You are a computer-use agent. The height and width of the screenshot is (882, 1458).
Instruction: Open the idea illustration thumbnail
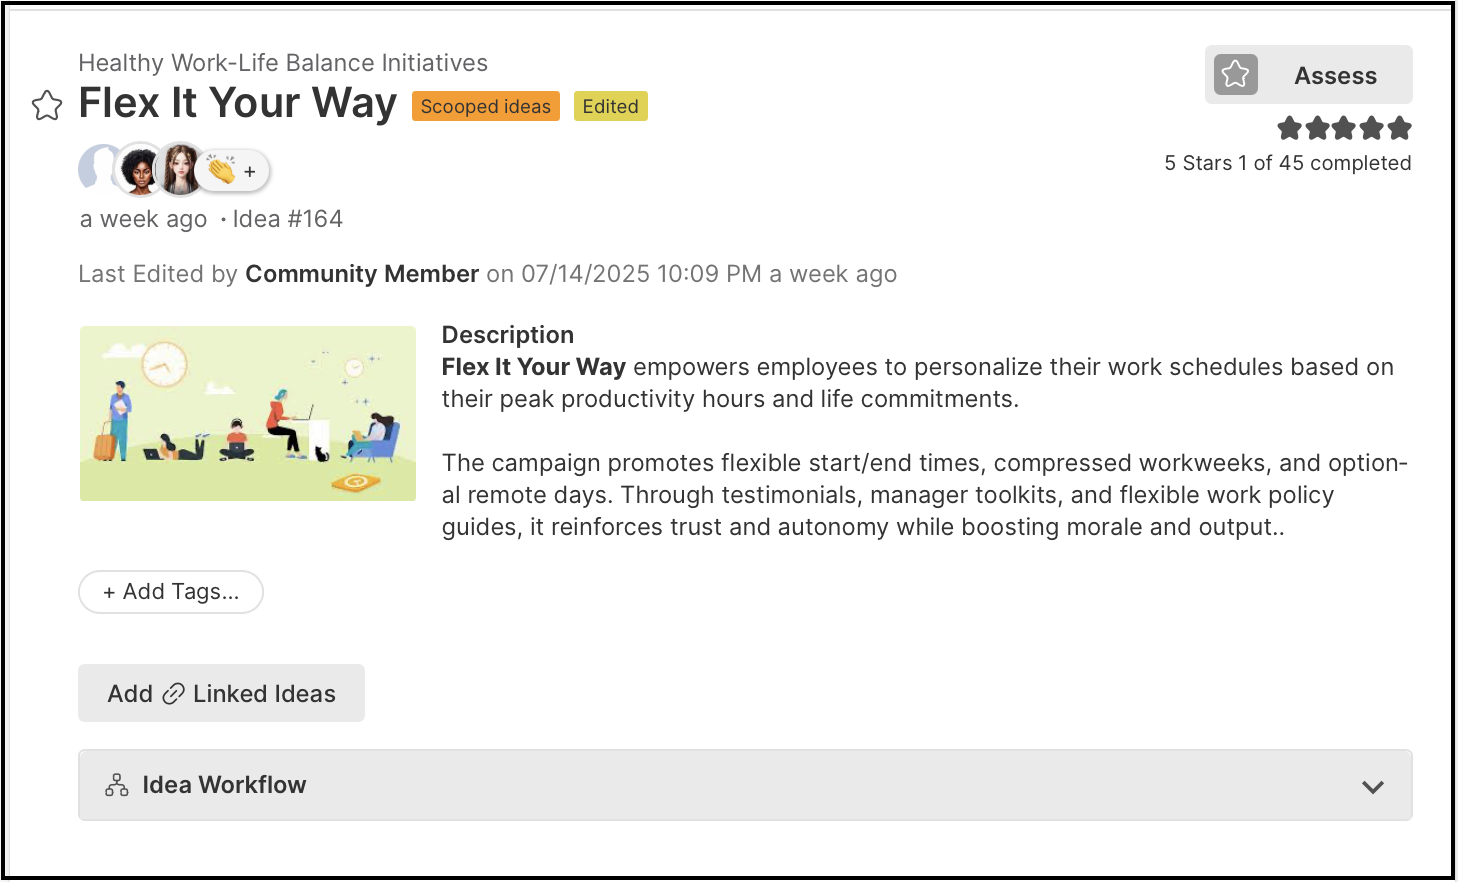[248, 413]
